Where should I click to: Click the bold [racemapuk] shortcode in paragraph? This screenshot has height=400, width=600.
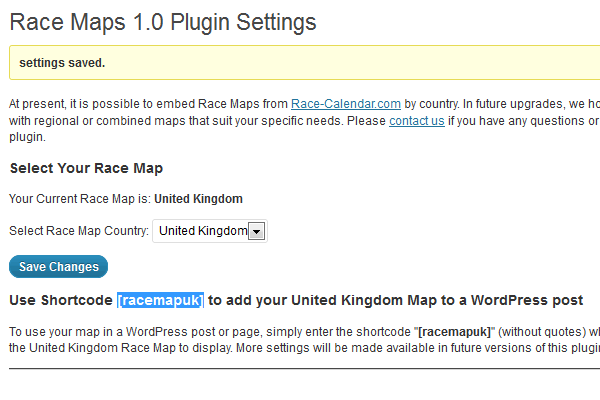pyautogui.click(x=454, y=331)
